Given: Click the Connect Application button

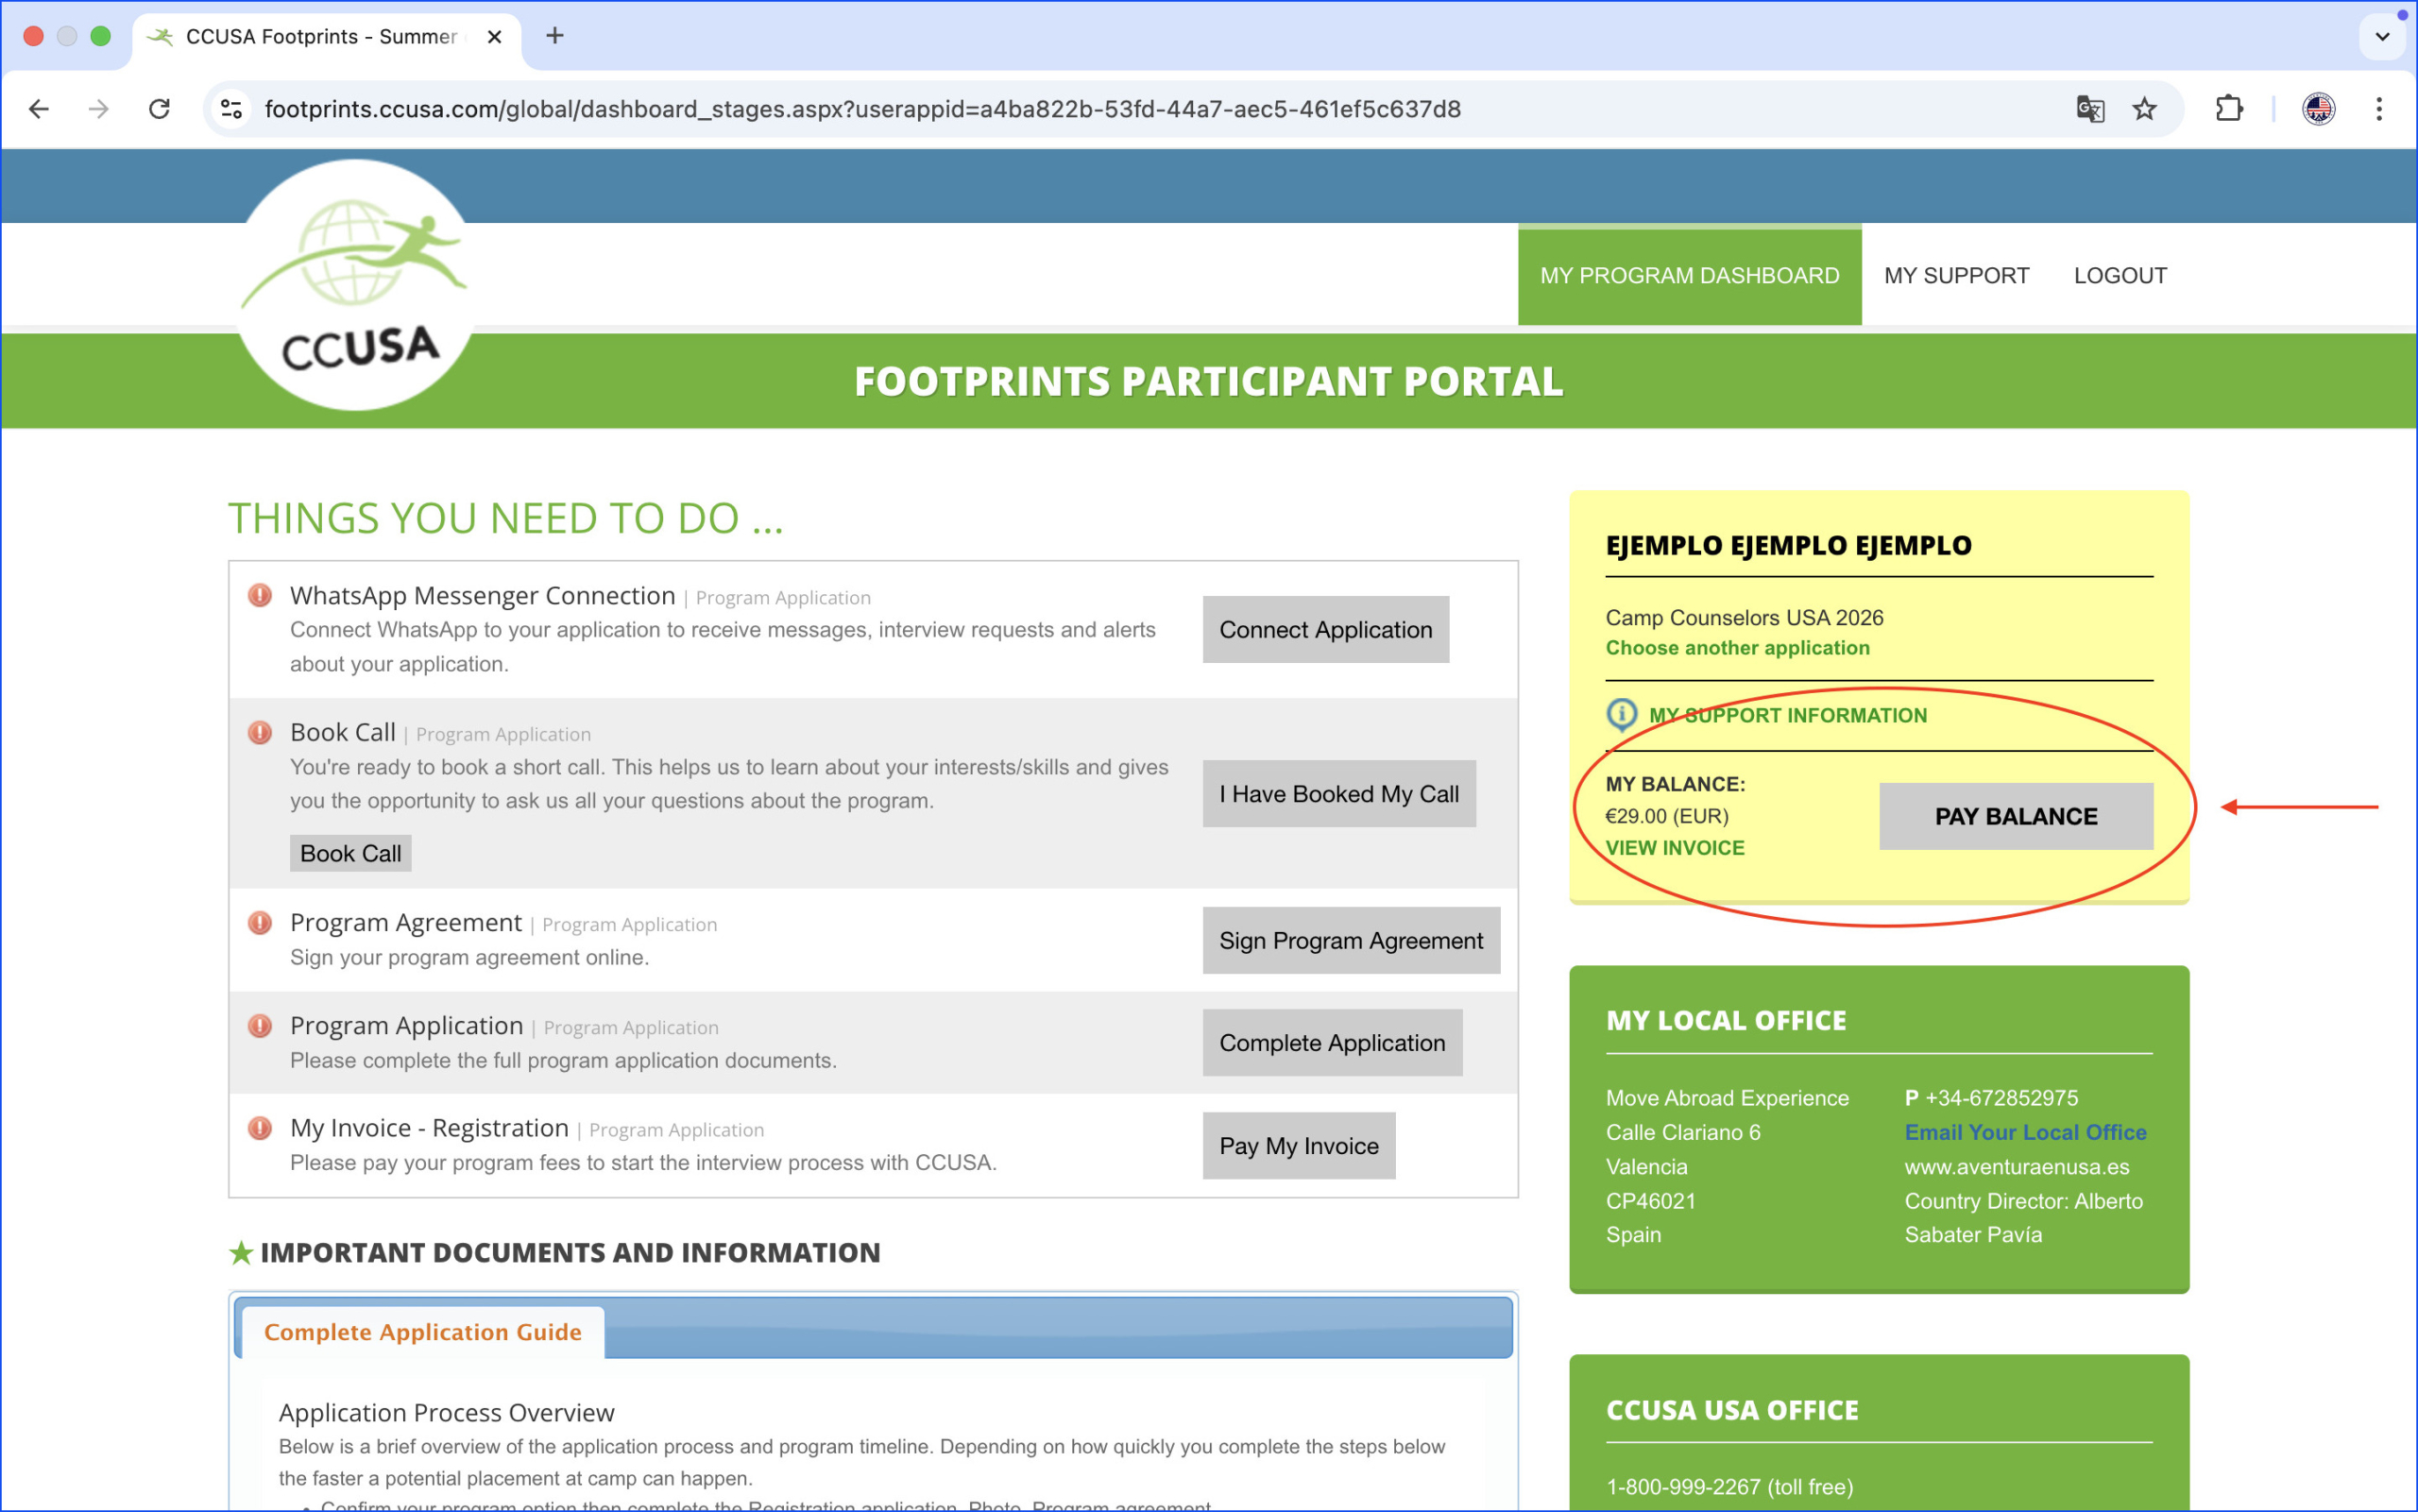Looking at the screenshot, I should click(x=1325, y=630).
